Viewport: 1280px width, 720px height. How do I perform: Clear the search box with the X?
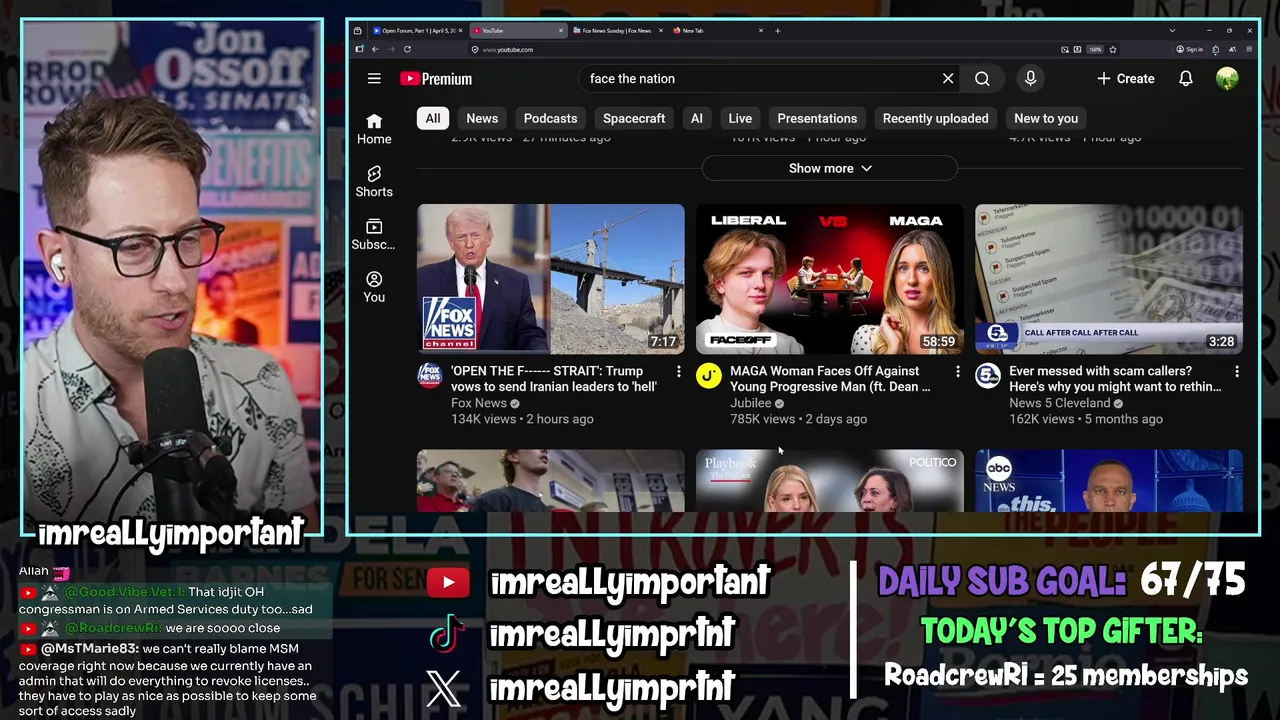point(948,79)
